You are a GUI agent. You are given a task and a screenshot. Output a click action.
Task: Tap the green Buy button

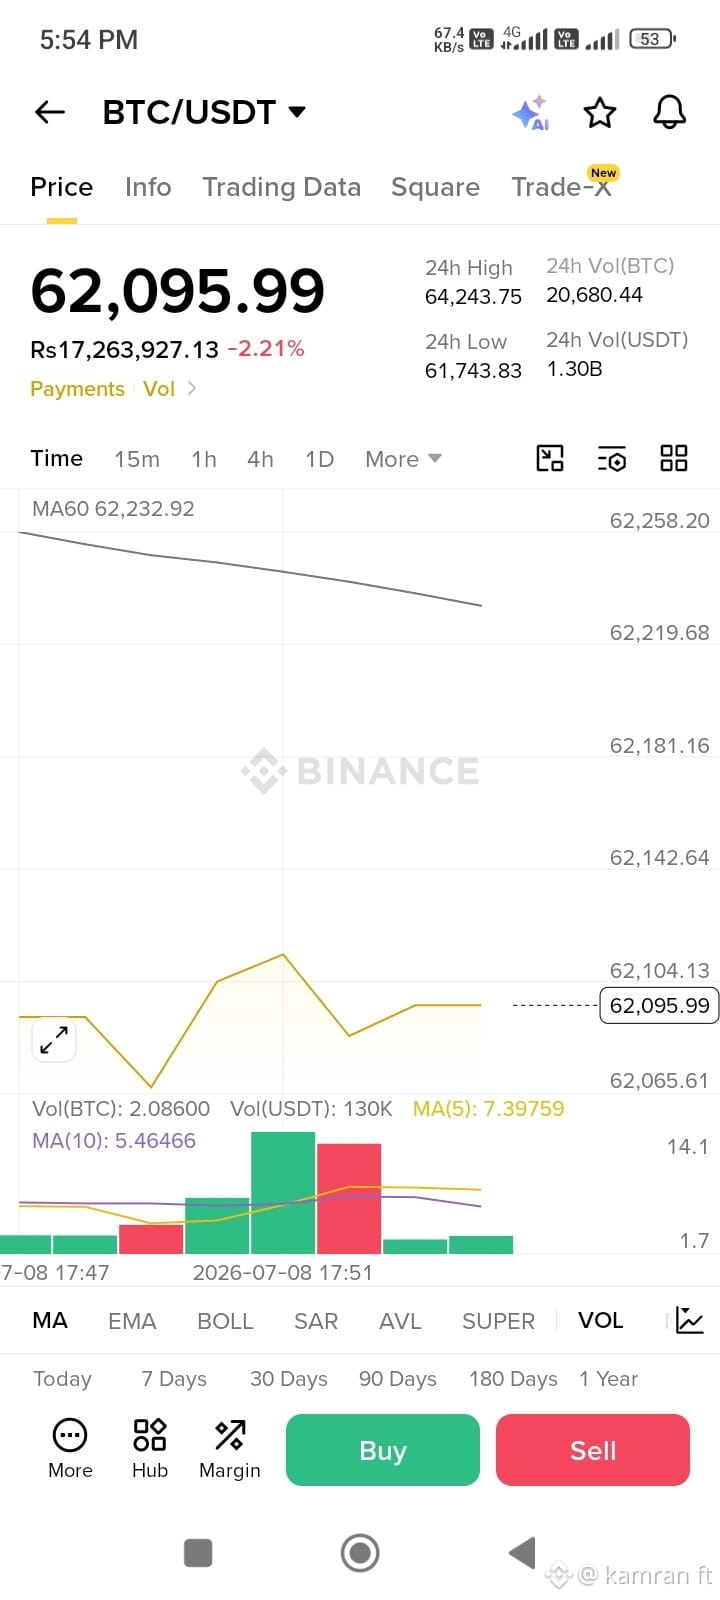[x=383, y=1450]
